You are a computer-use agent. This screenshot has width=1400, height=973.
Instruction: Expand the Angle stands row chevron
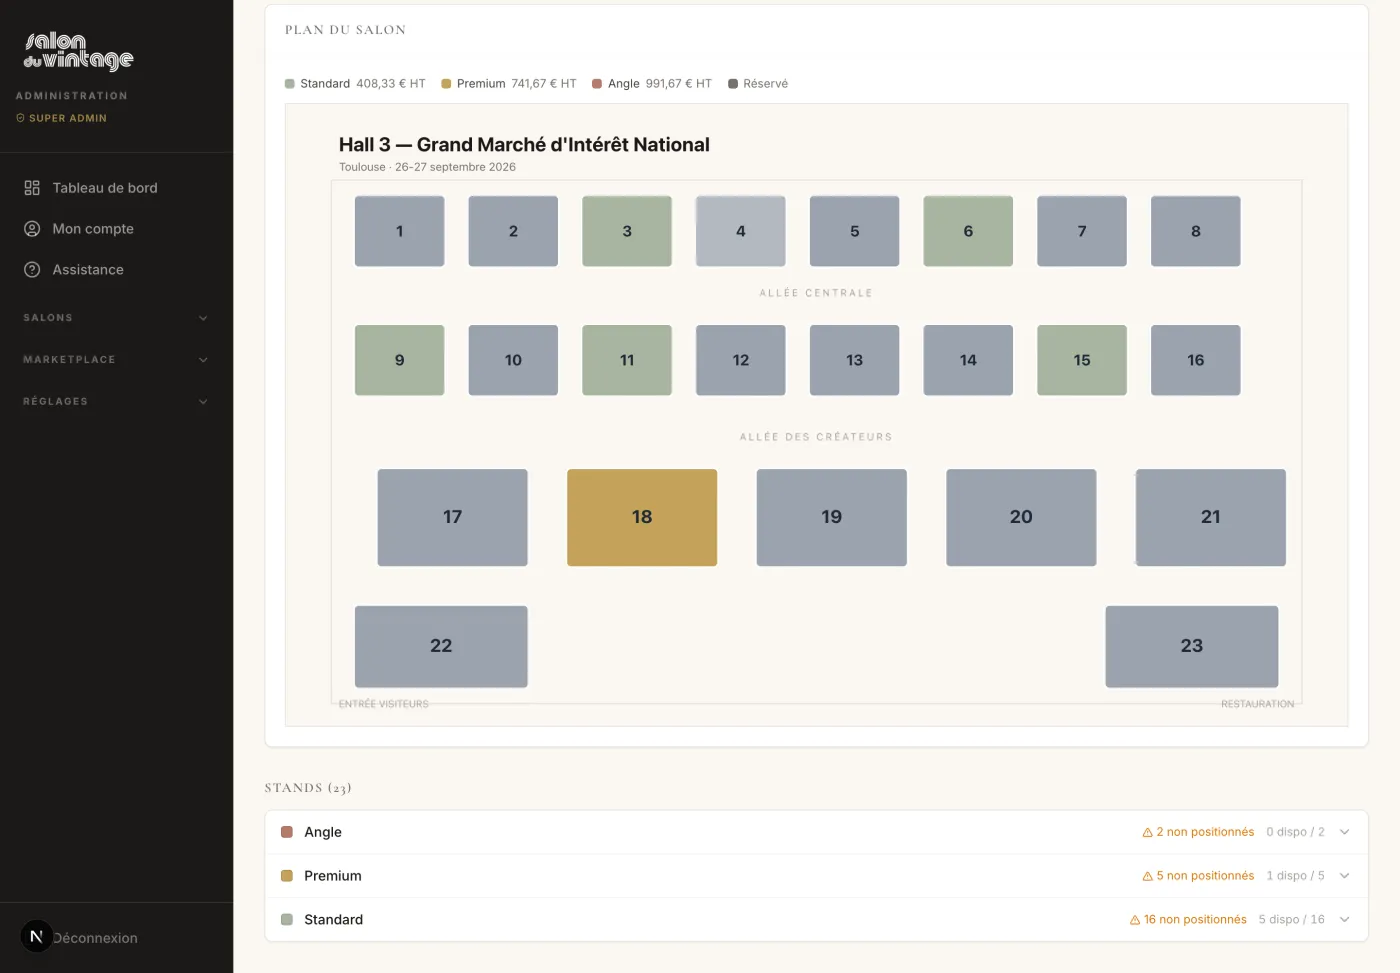(x=1345, y=832)
